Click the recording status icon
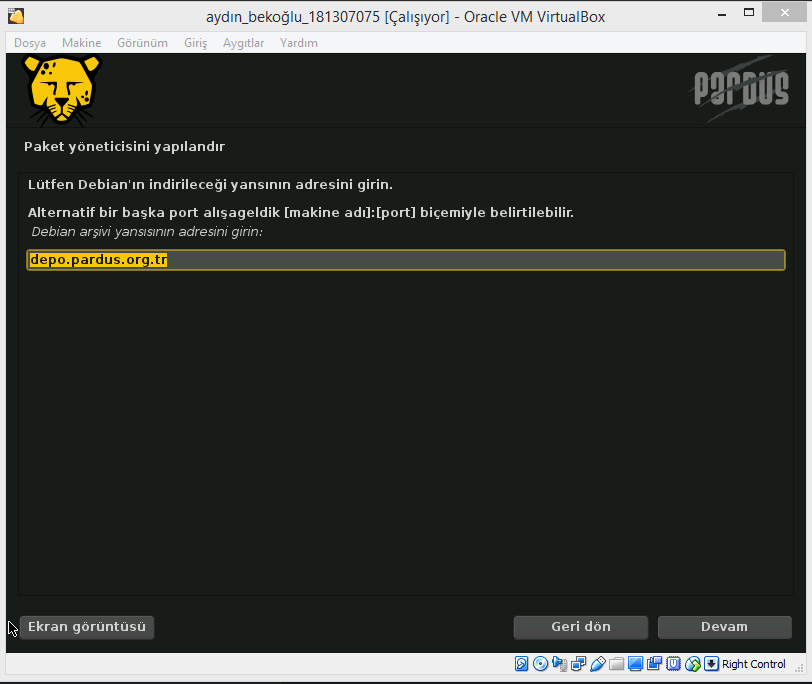 coord(655,664)
